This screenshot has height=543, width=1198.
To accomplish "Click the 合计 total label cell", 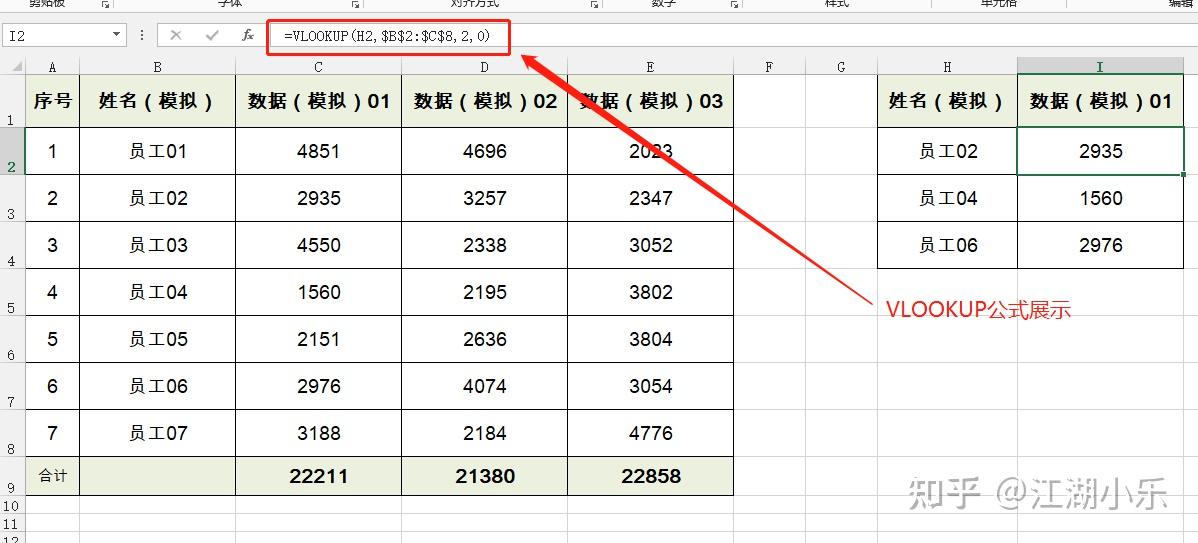I will point(52,477).
